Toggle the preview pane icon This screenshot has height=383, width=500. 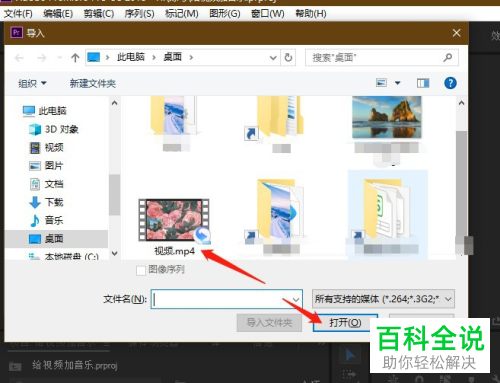pos(423,83)
